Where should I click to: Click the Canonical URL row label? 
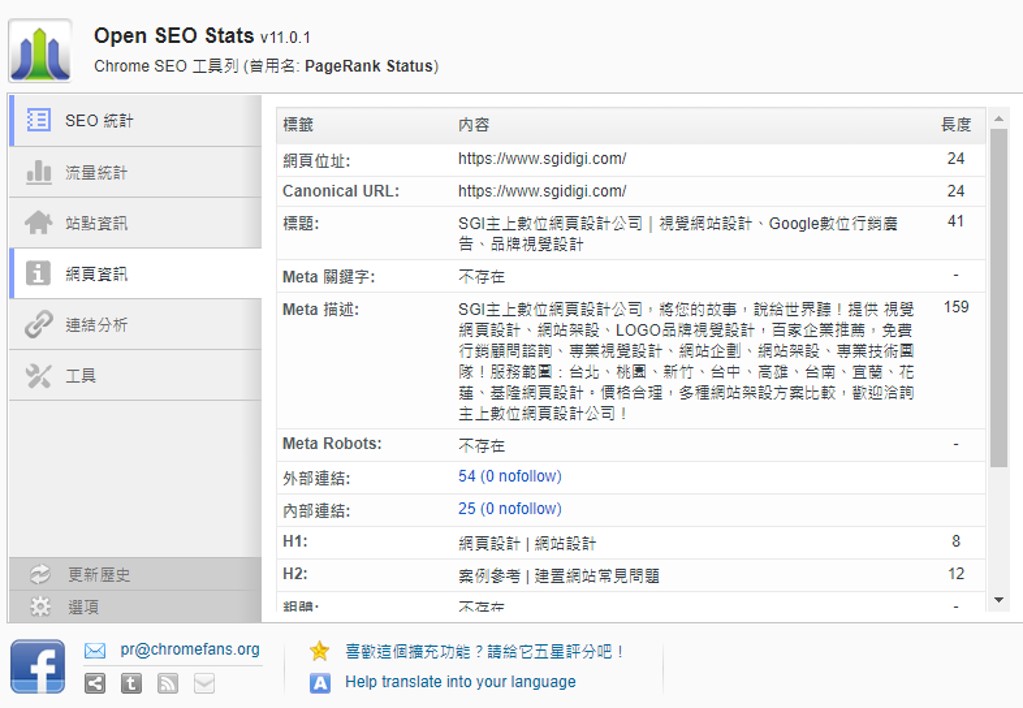(341, 191)
